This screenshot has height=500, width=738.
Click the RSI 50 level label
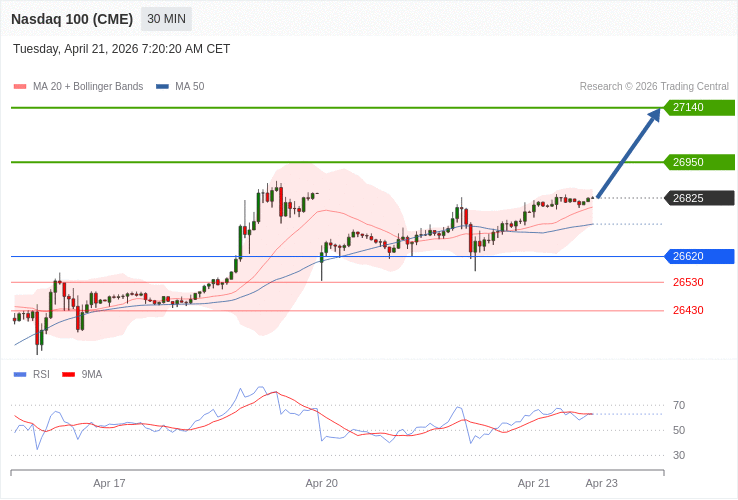(679, 430)
